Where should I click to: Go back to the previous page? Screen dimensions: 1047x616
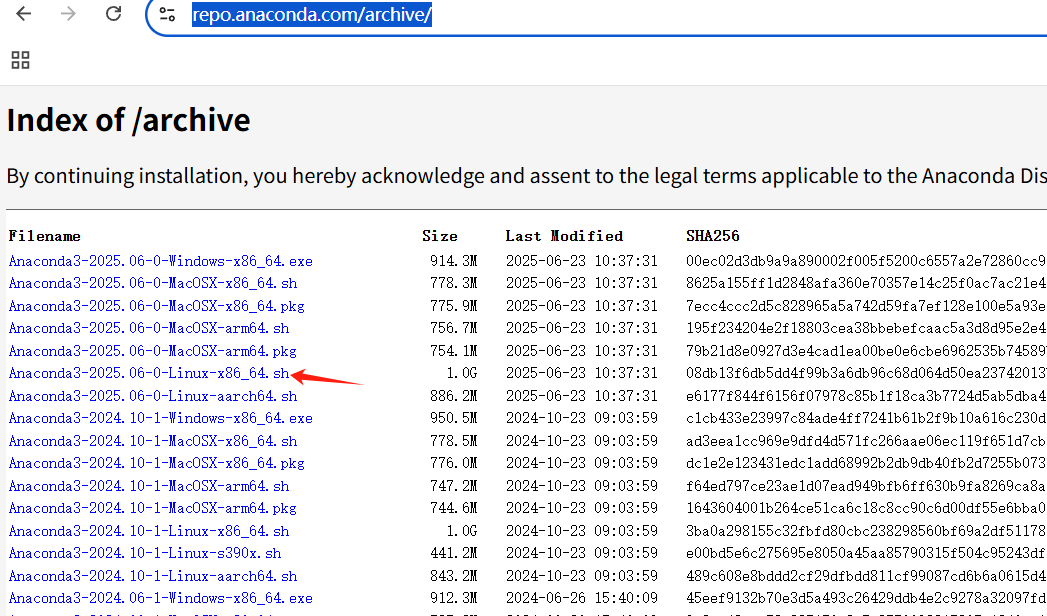(23, 13)
